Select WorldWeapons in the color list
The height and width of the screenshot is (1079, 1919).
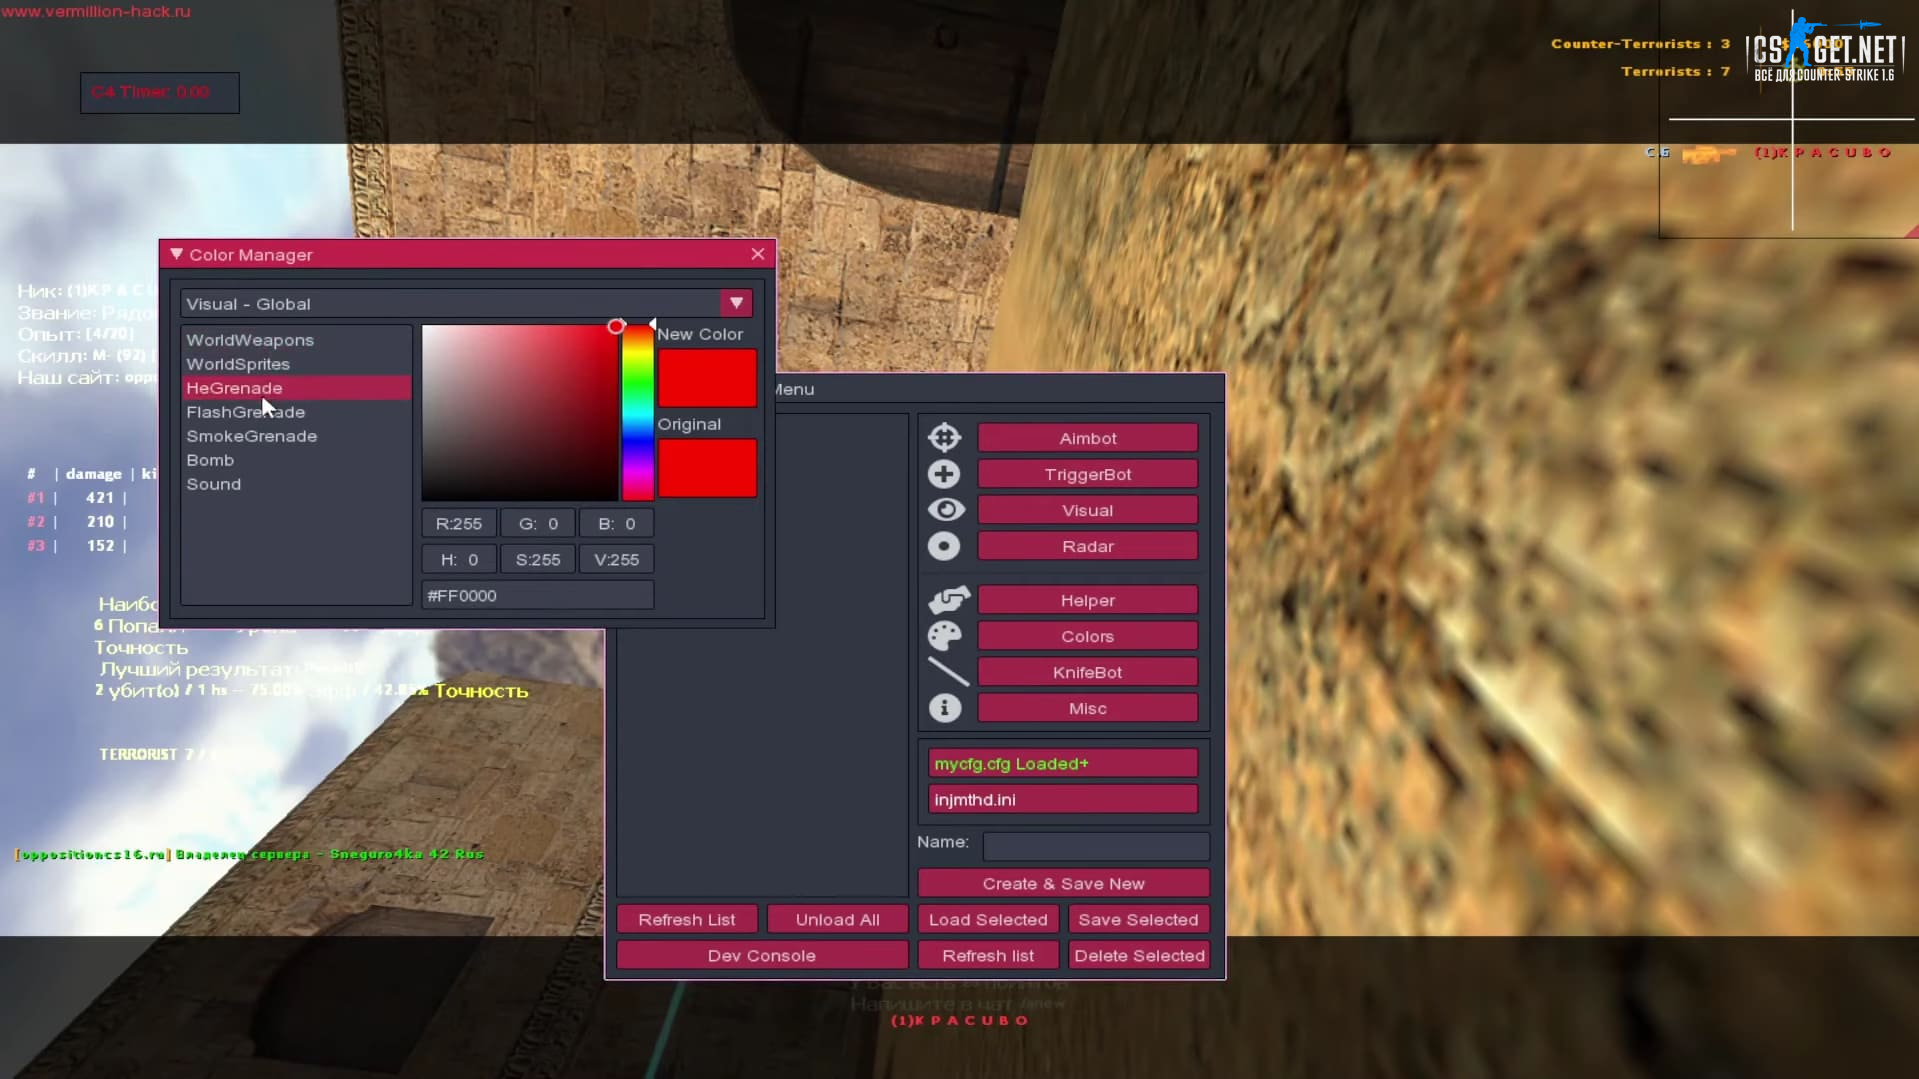pos(296,340)
